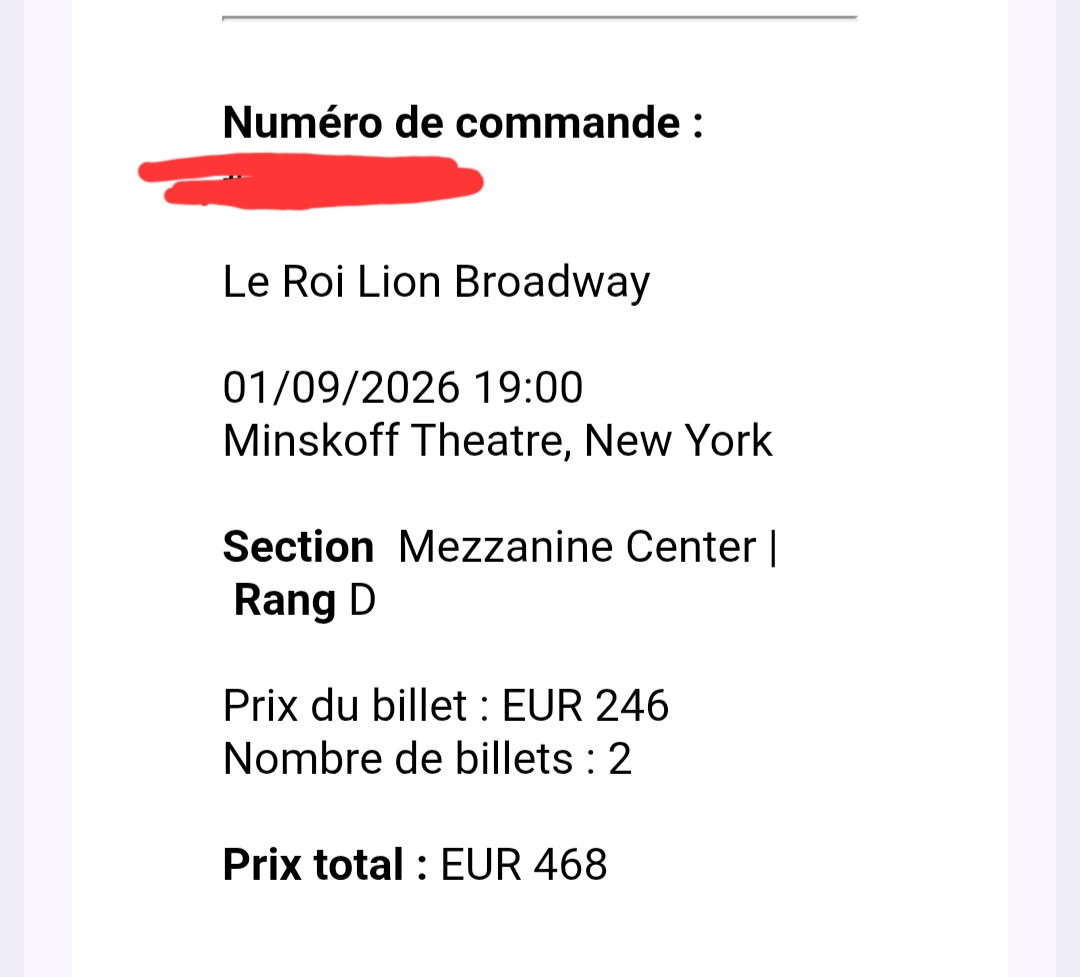Click the "Numéro de commande" heading
Screen dimensions: 1080x977
point(462,123)
